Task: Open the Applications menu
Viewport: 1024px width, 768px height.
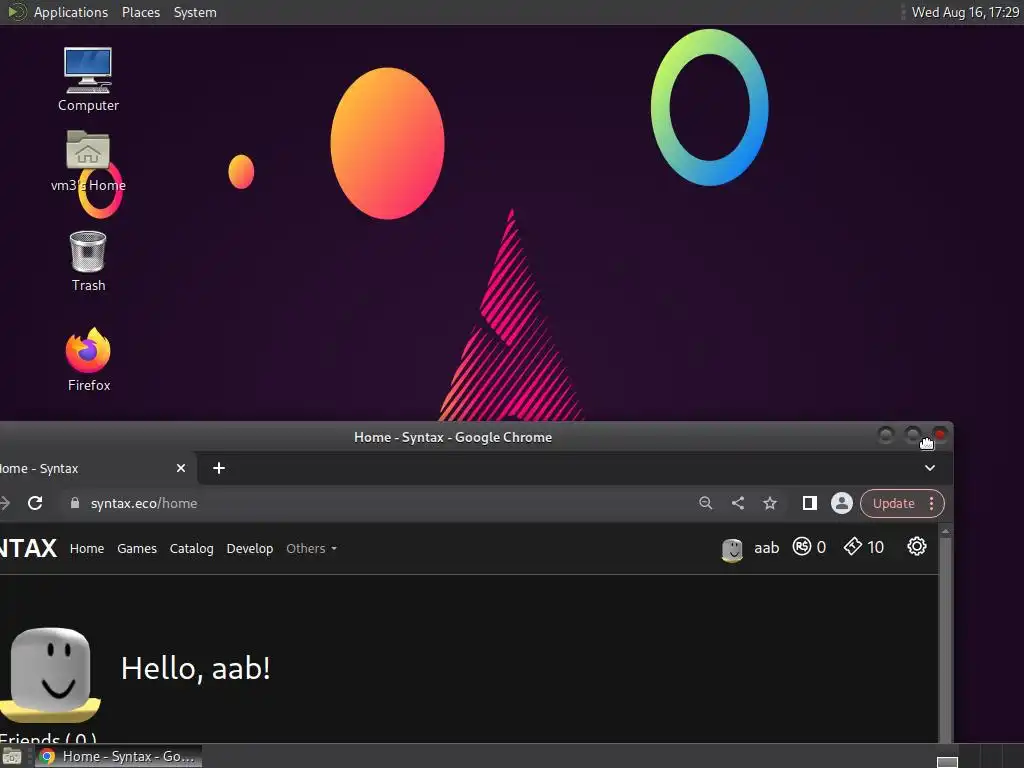Action: (71, 12)
